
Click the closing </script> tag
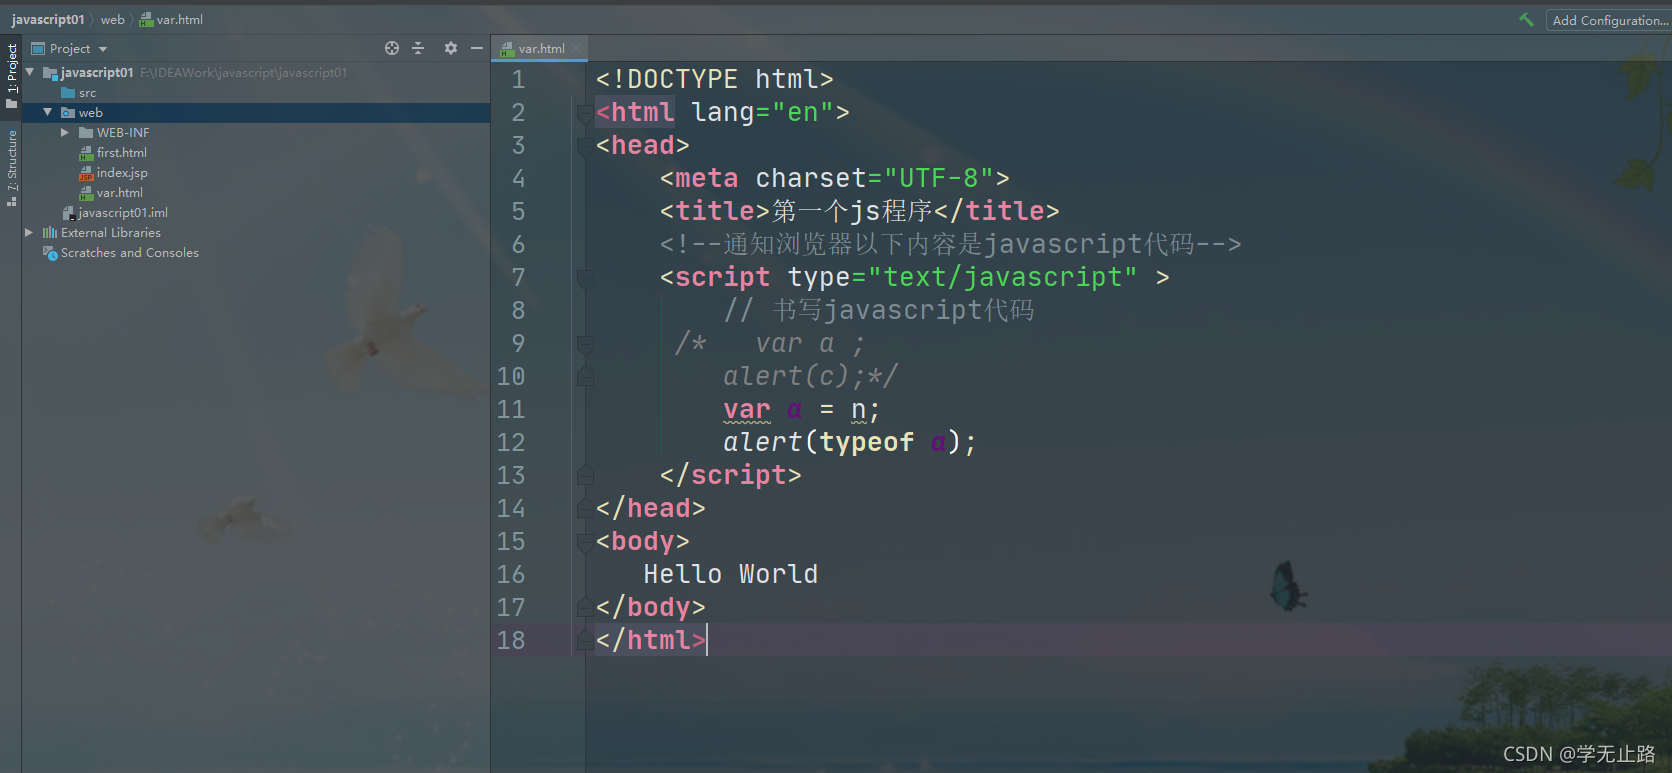(731, 475)
